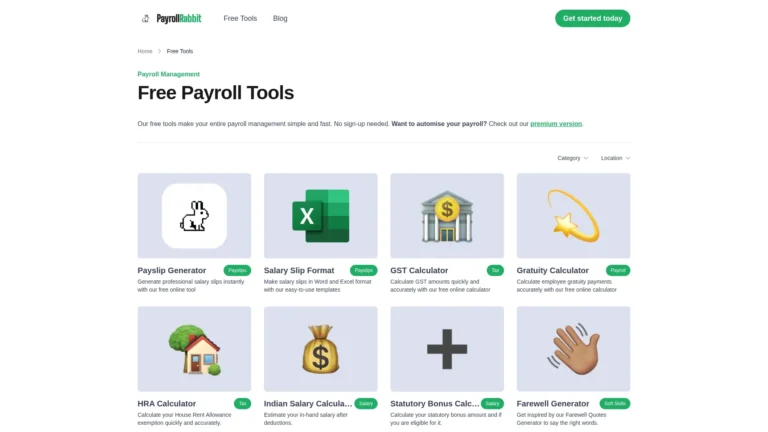Expand the Location filter dropdown
The image size is (768, 432).
tap(616, 158)
